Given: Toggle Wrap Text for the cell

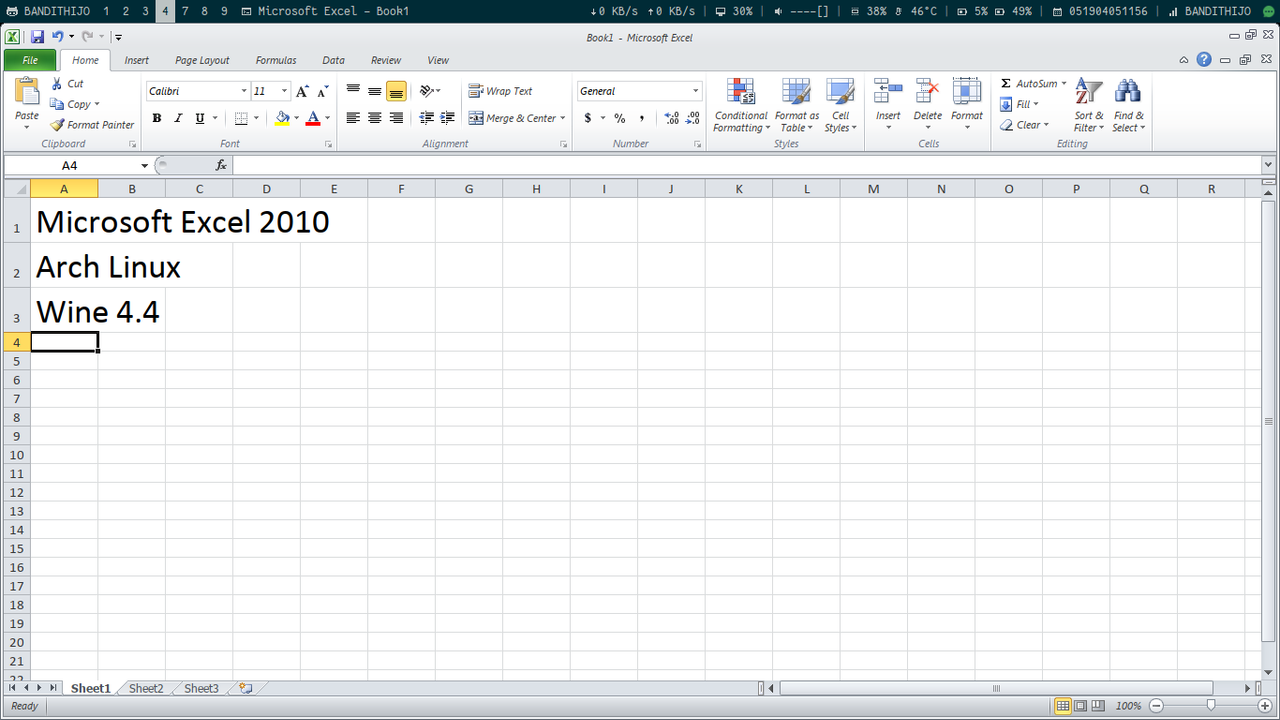Looking at the screenshot, I should coord(501,91).
